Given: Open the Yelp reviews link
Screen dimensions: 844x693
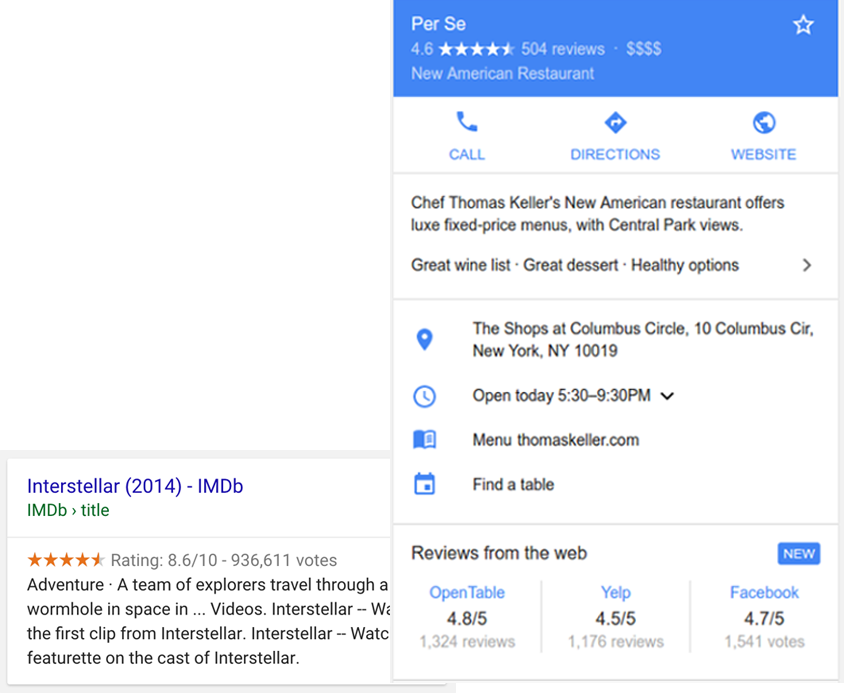Looking at the screenshot, I should click(x=615, y=592).
